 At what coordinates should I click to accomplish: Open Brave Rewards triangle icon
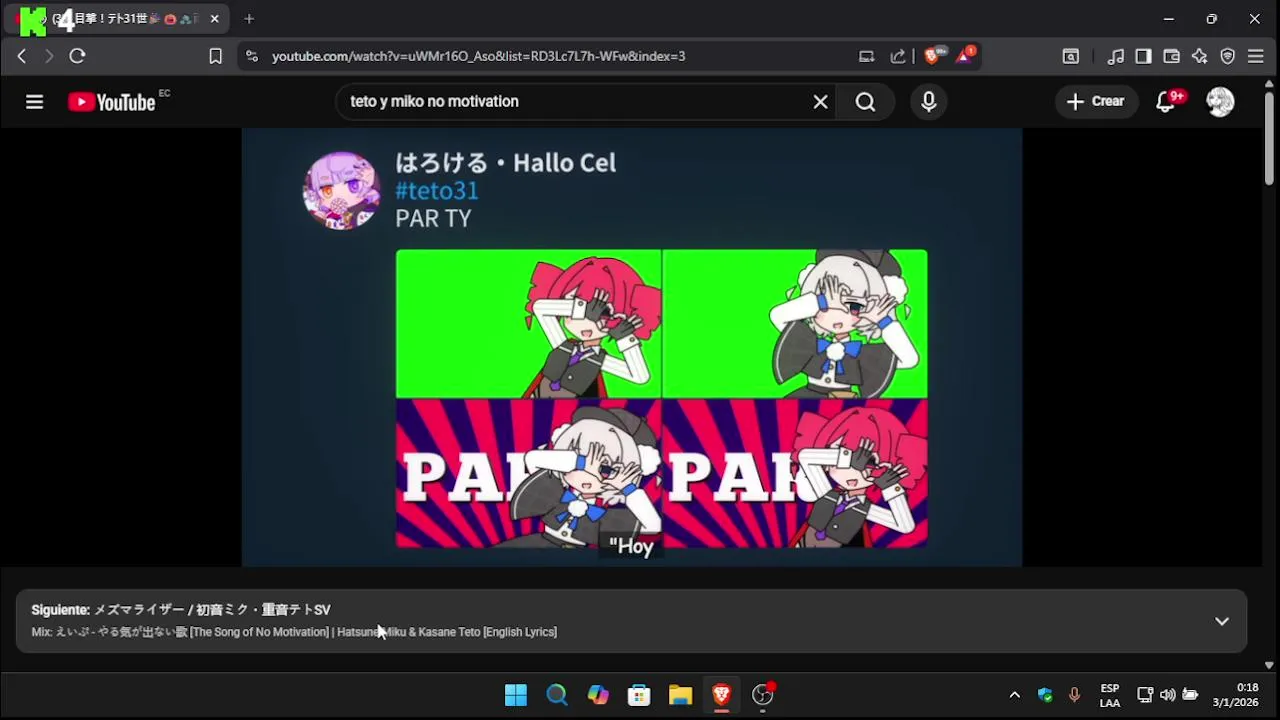tap(966, 55)
